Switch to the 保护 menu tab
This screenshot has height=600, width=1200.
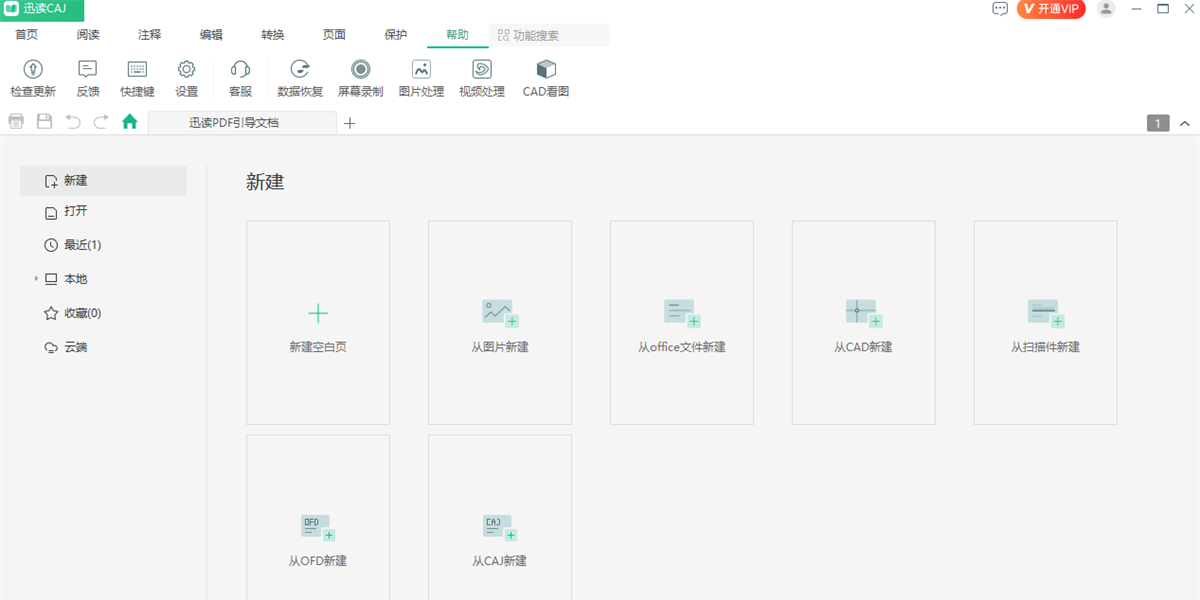[x=396, y=35]
